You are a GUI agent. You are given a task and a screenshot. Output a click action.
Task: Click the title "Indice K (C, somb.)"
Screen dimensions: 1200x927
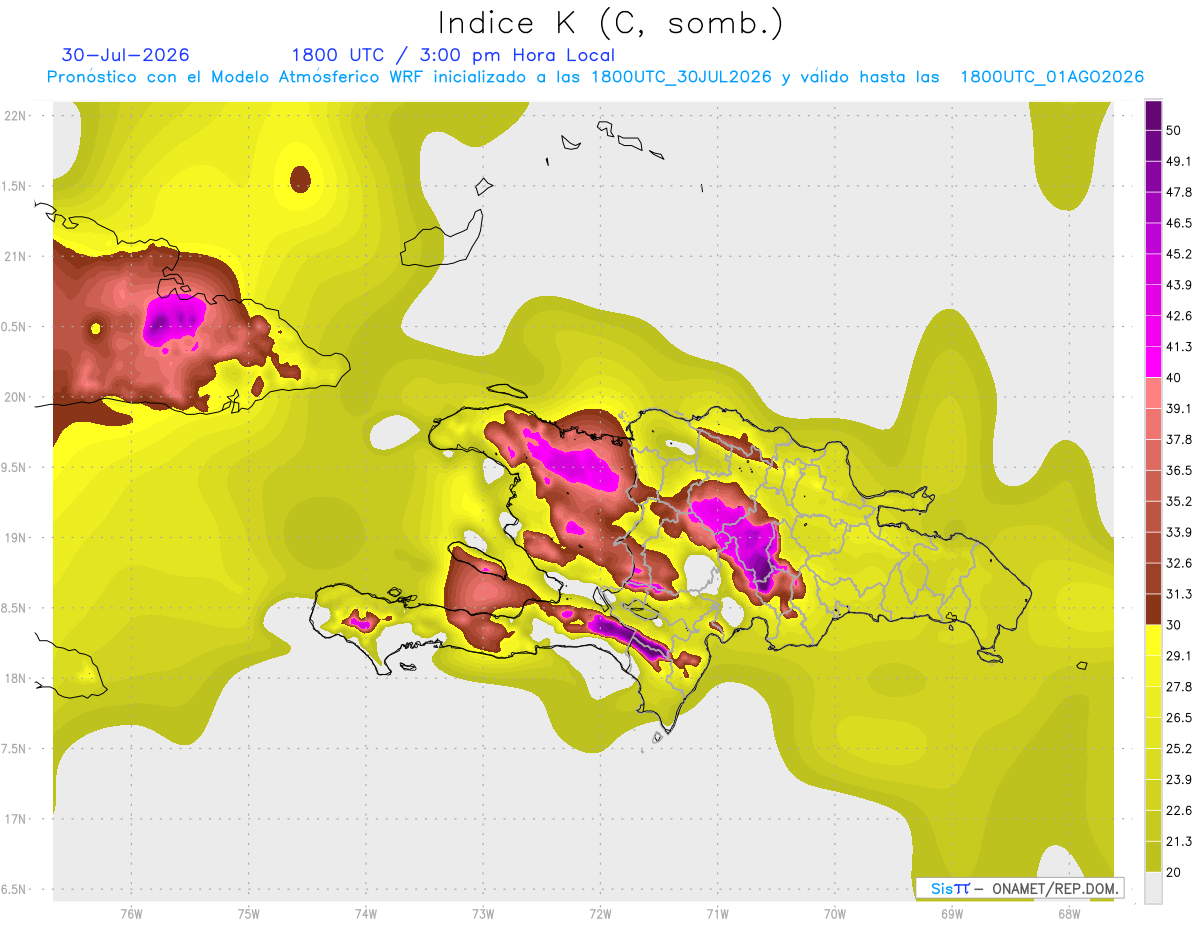(610, 23)
